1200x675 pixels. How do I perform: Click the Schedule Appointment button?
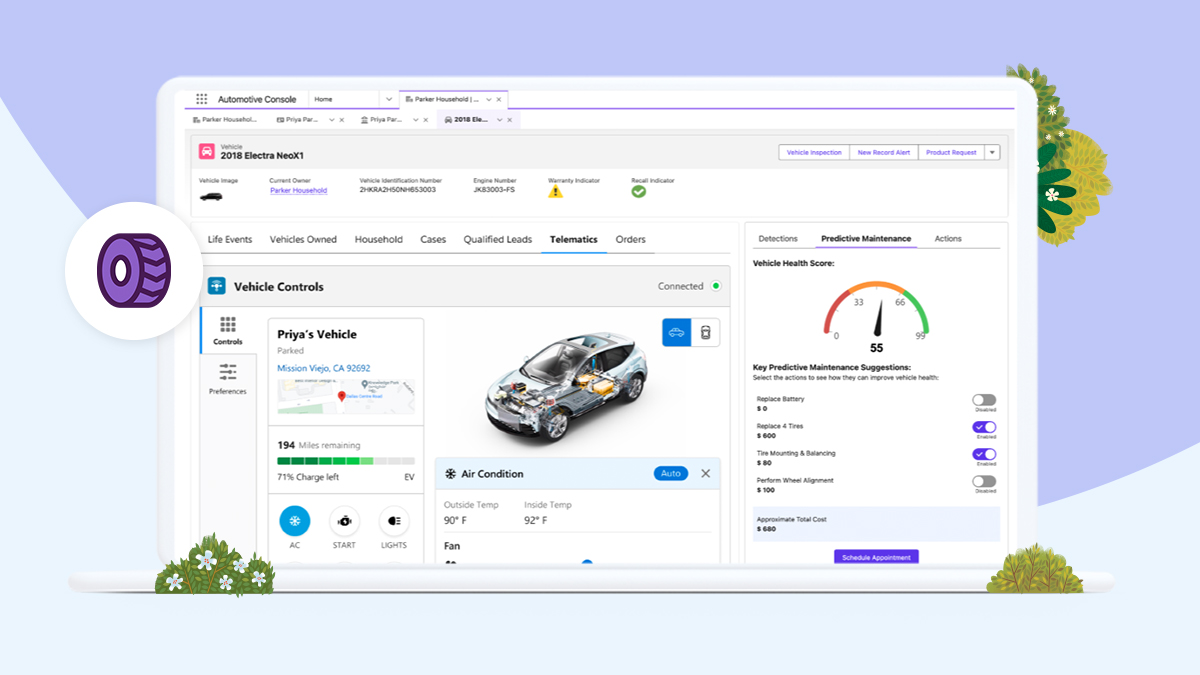click(876, 557)
